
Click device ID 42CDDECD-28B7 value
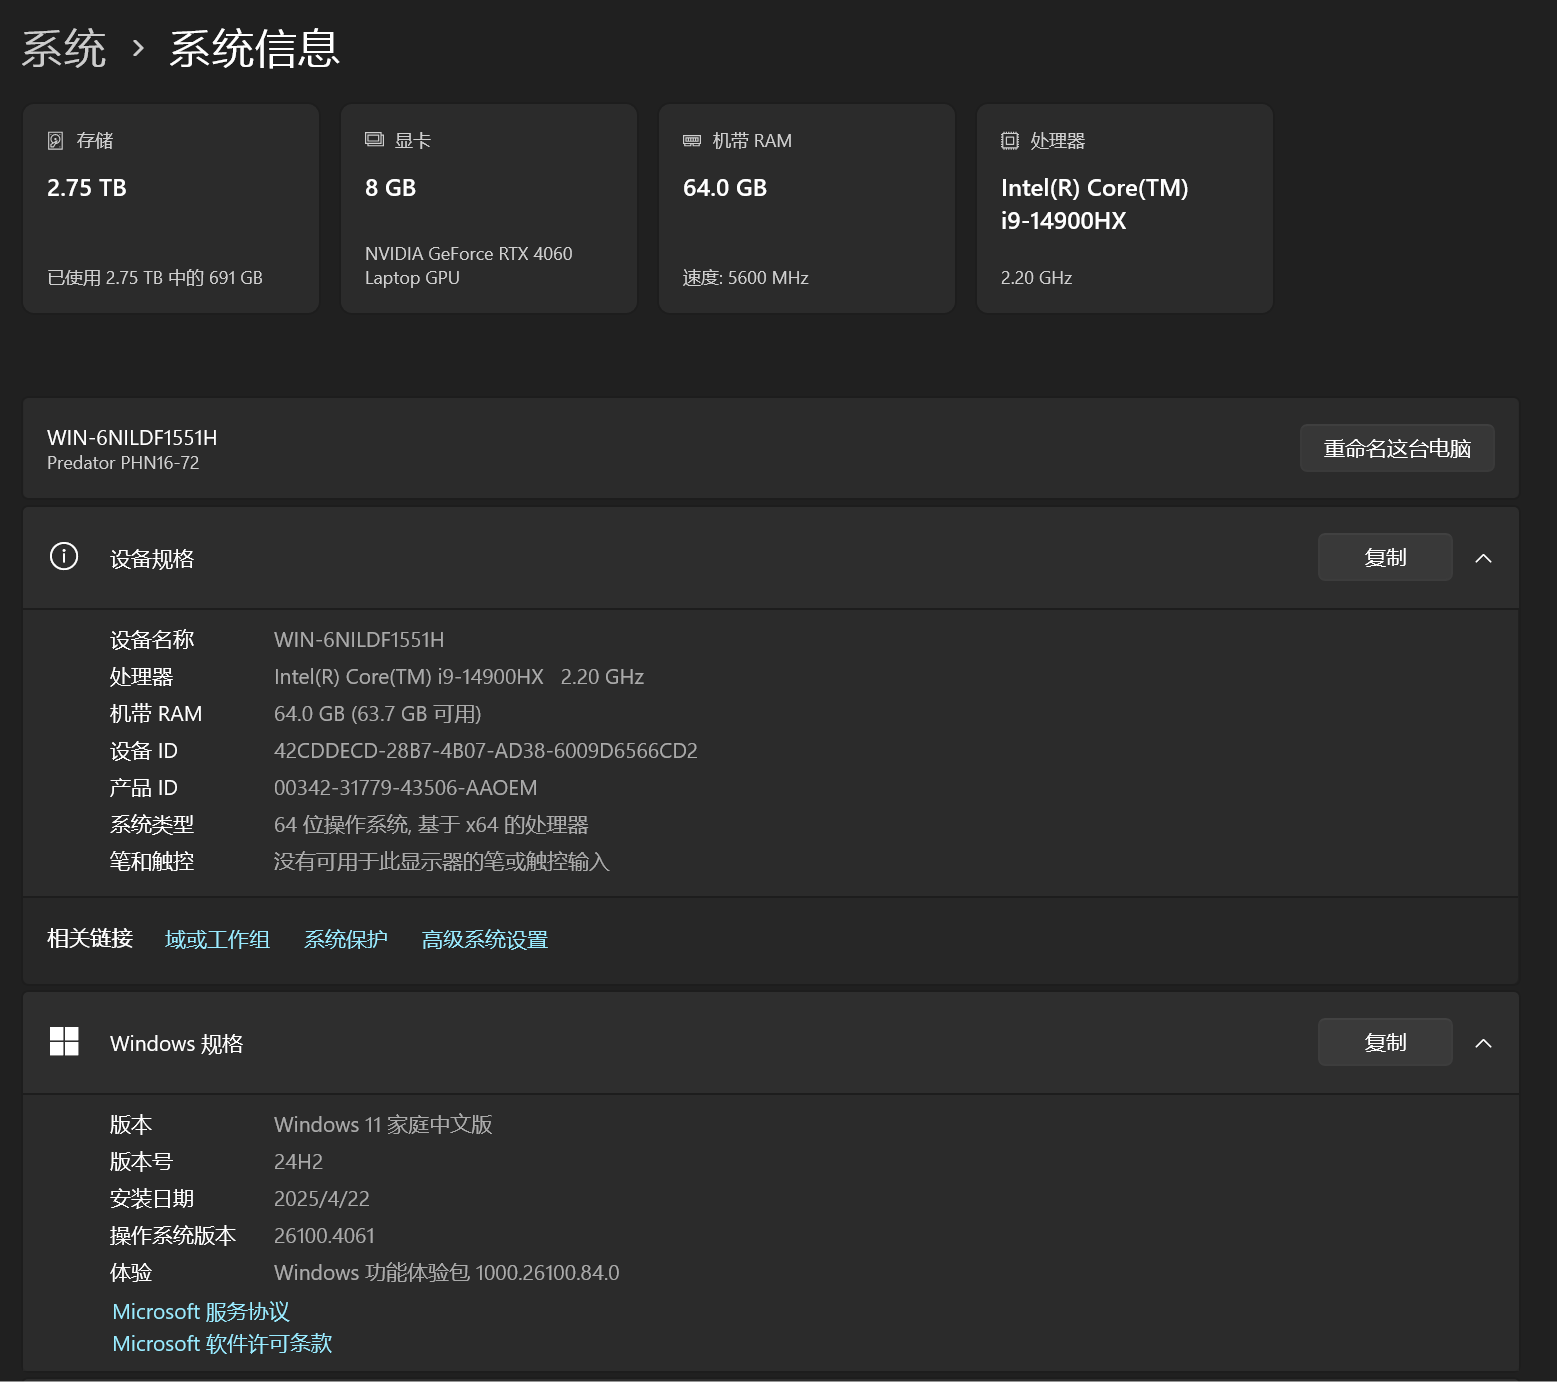[x=486, y=750]
